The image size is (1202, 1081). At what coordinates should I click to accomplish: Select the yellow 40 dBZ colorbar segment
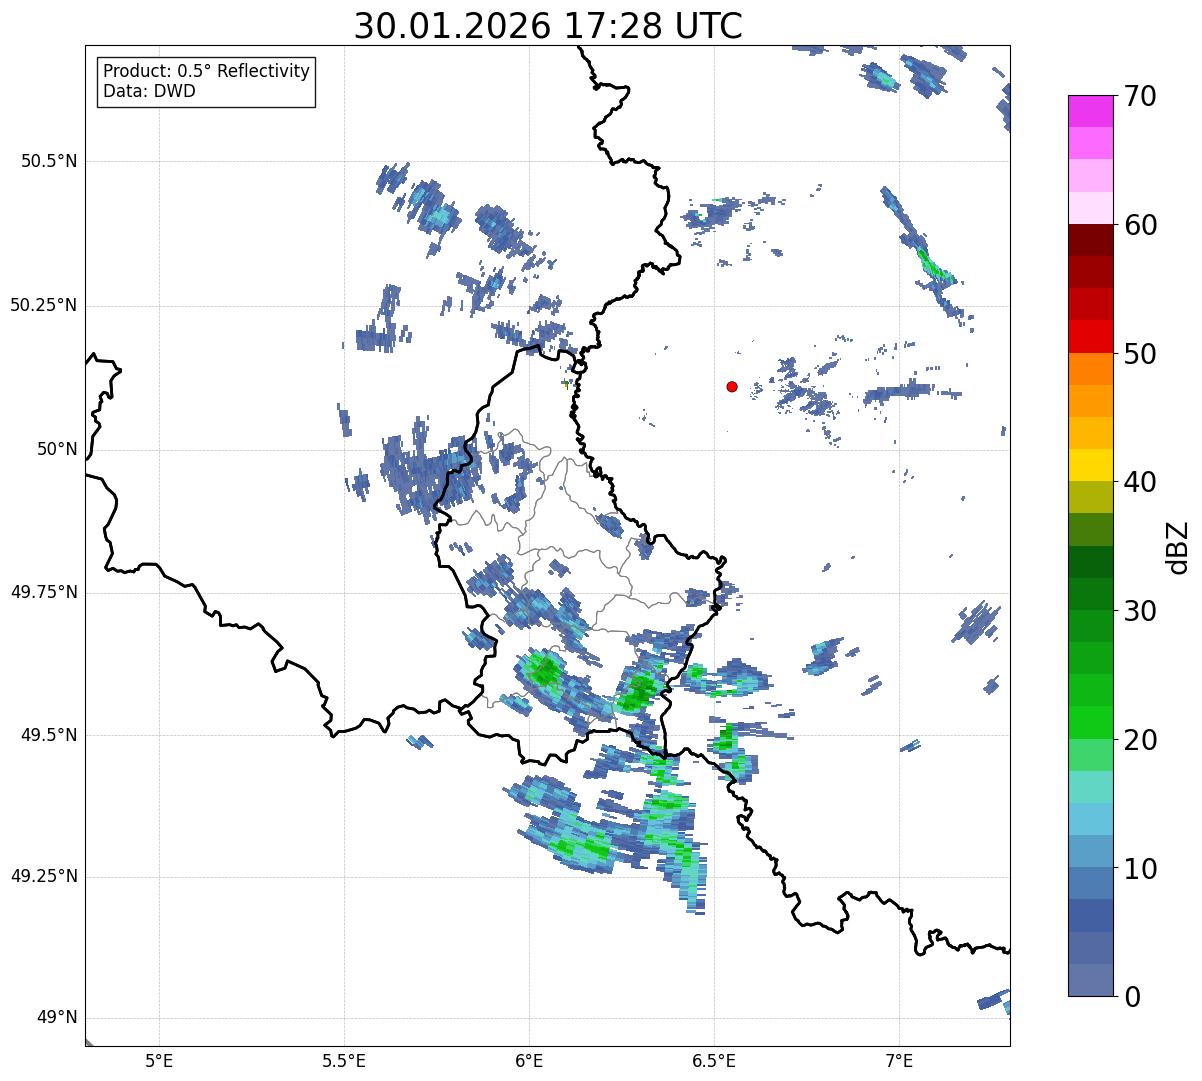1090,465
